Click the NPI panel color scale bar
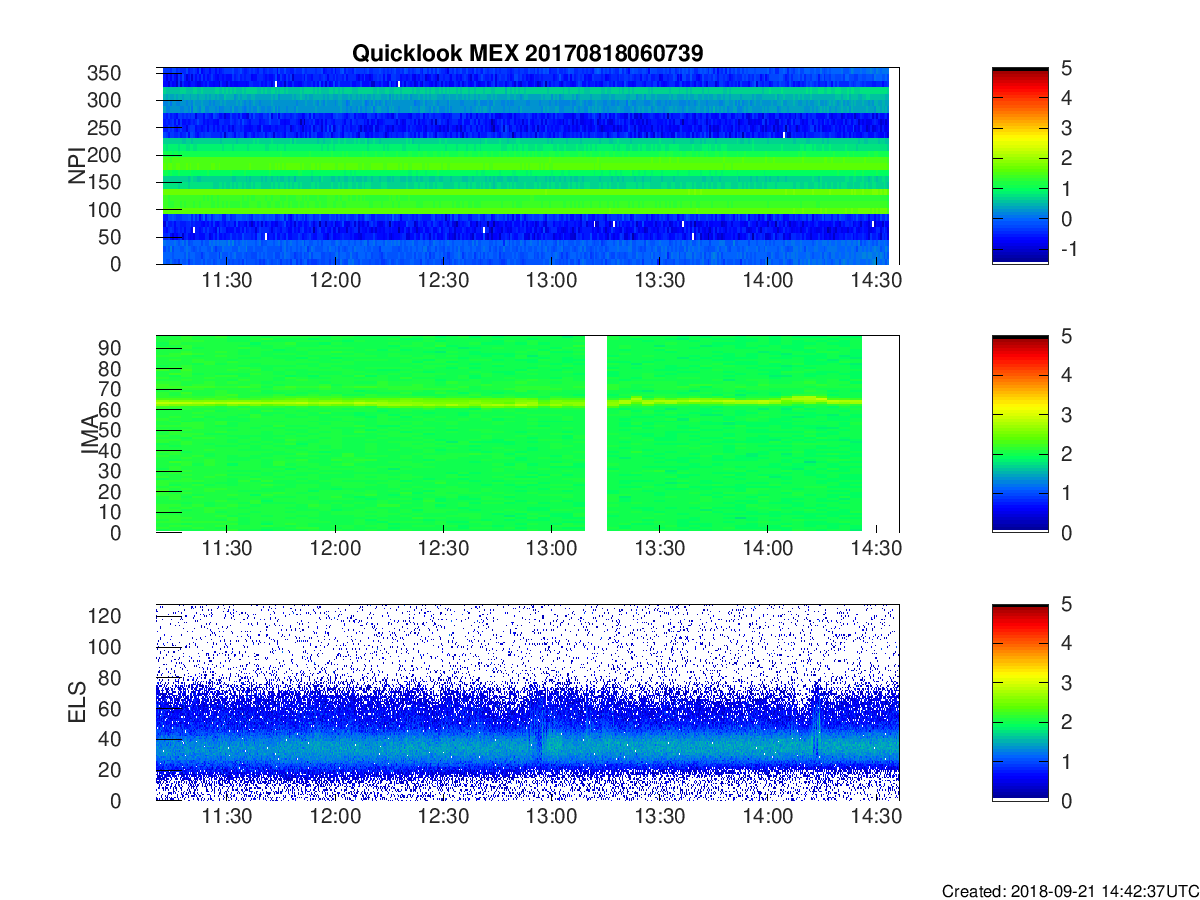Screen dimensions: 1200x900 tap(1020, 166)
